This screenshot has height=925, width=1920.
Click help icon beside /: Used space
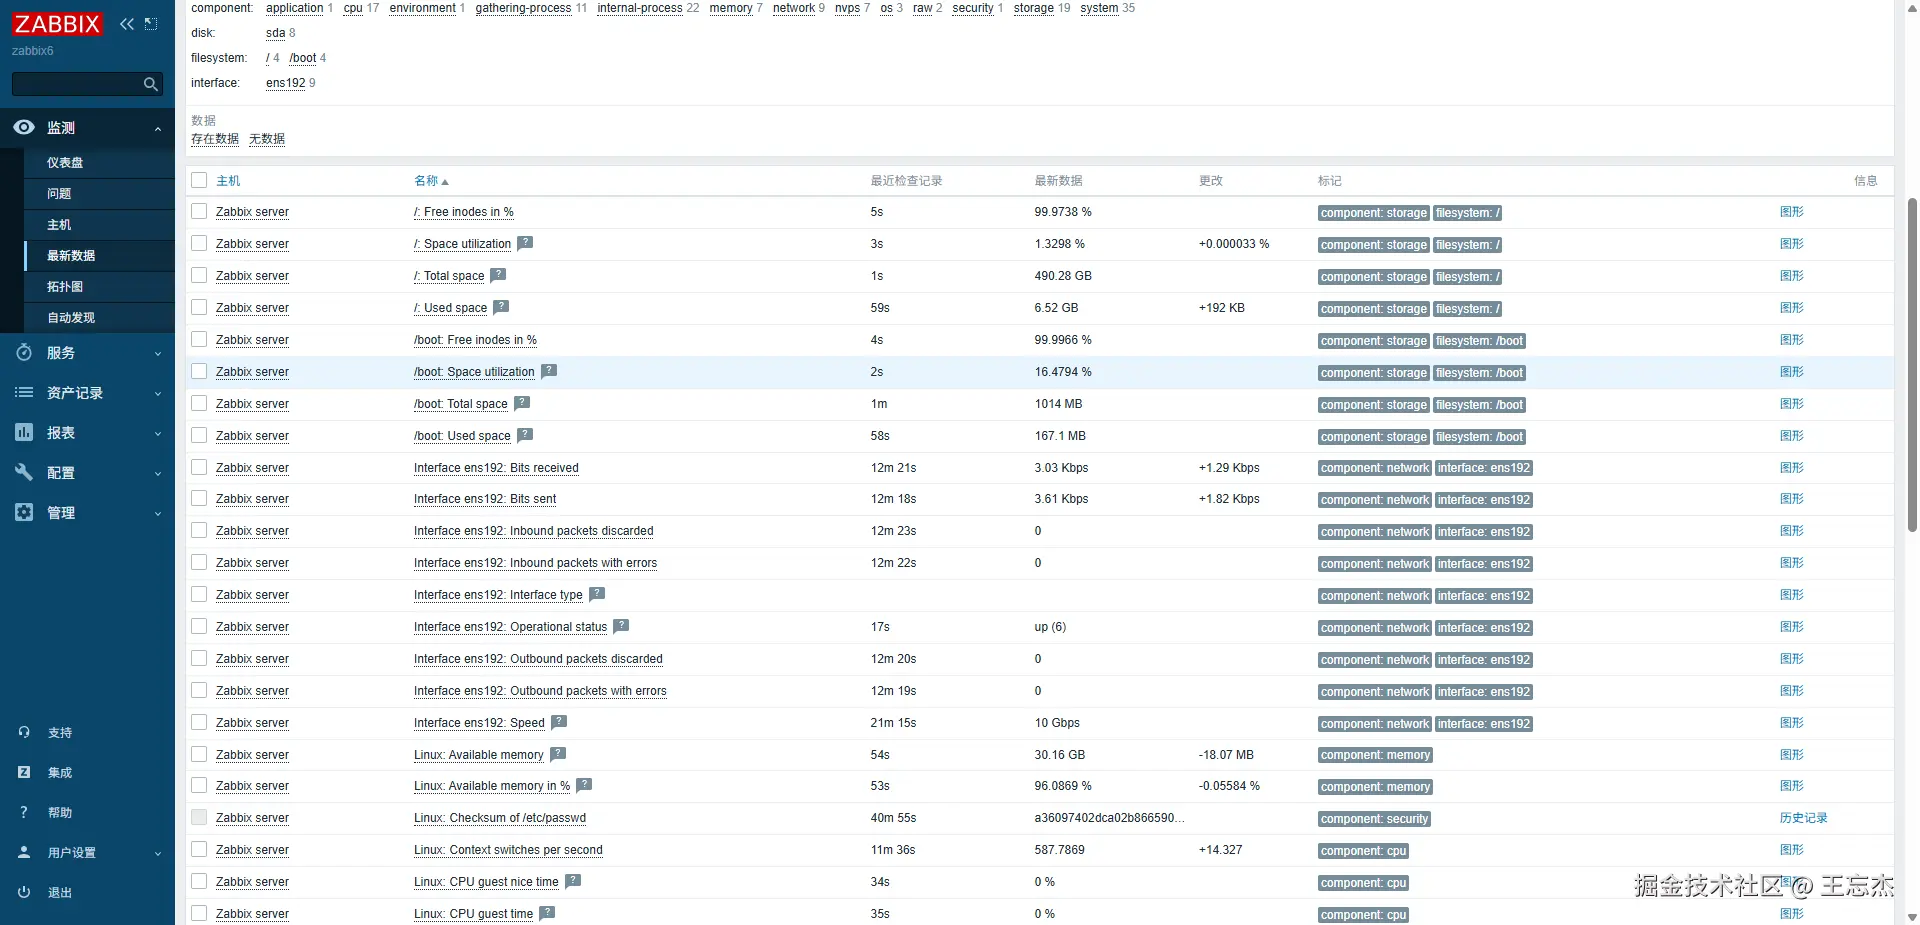point(501,307)
